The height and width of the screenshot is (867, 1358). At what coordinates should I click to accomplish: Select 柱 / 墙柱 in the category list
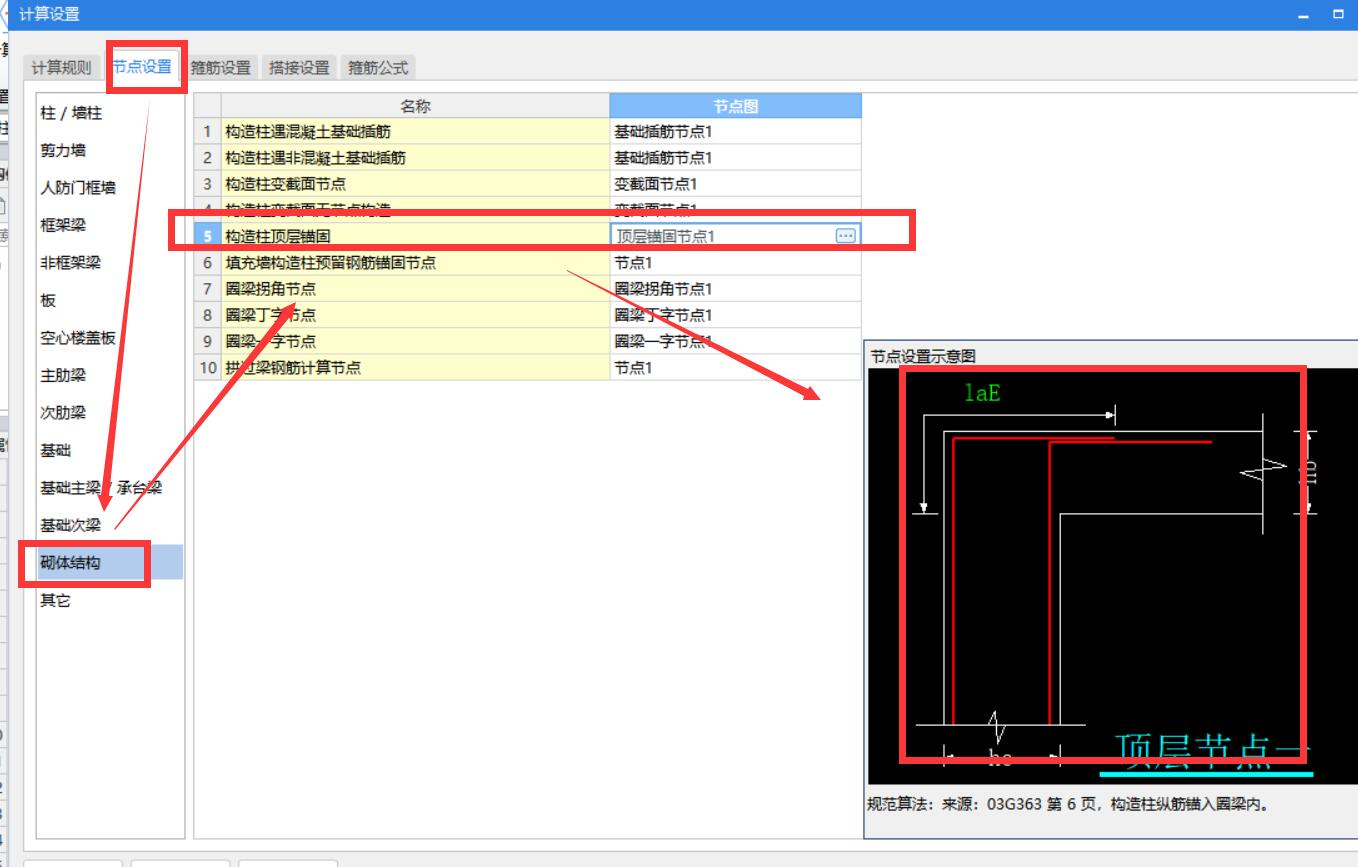click(x=110, y=113)
